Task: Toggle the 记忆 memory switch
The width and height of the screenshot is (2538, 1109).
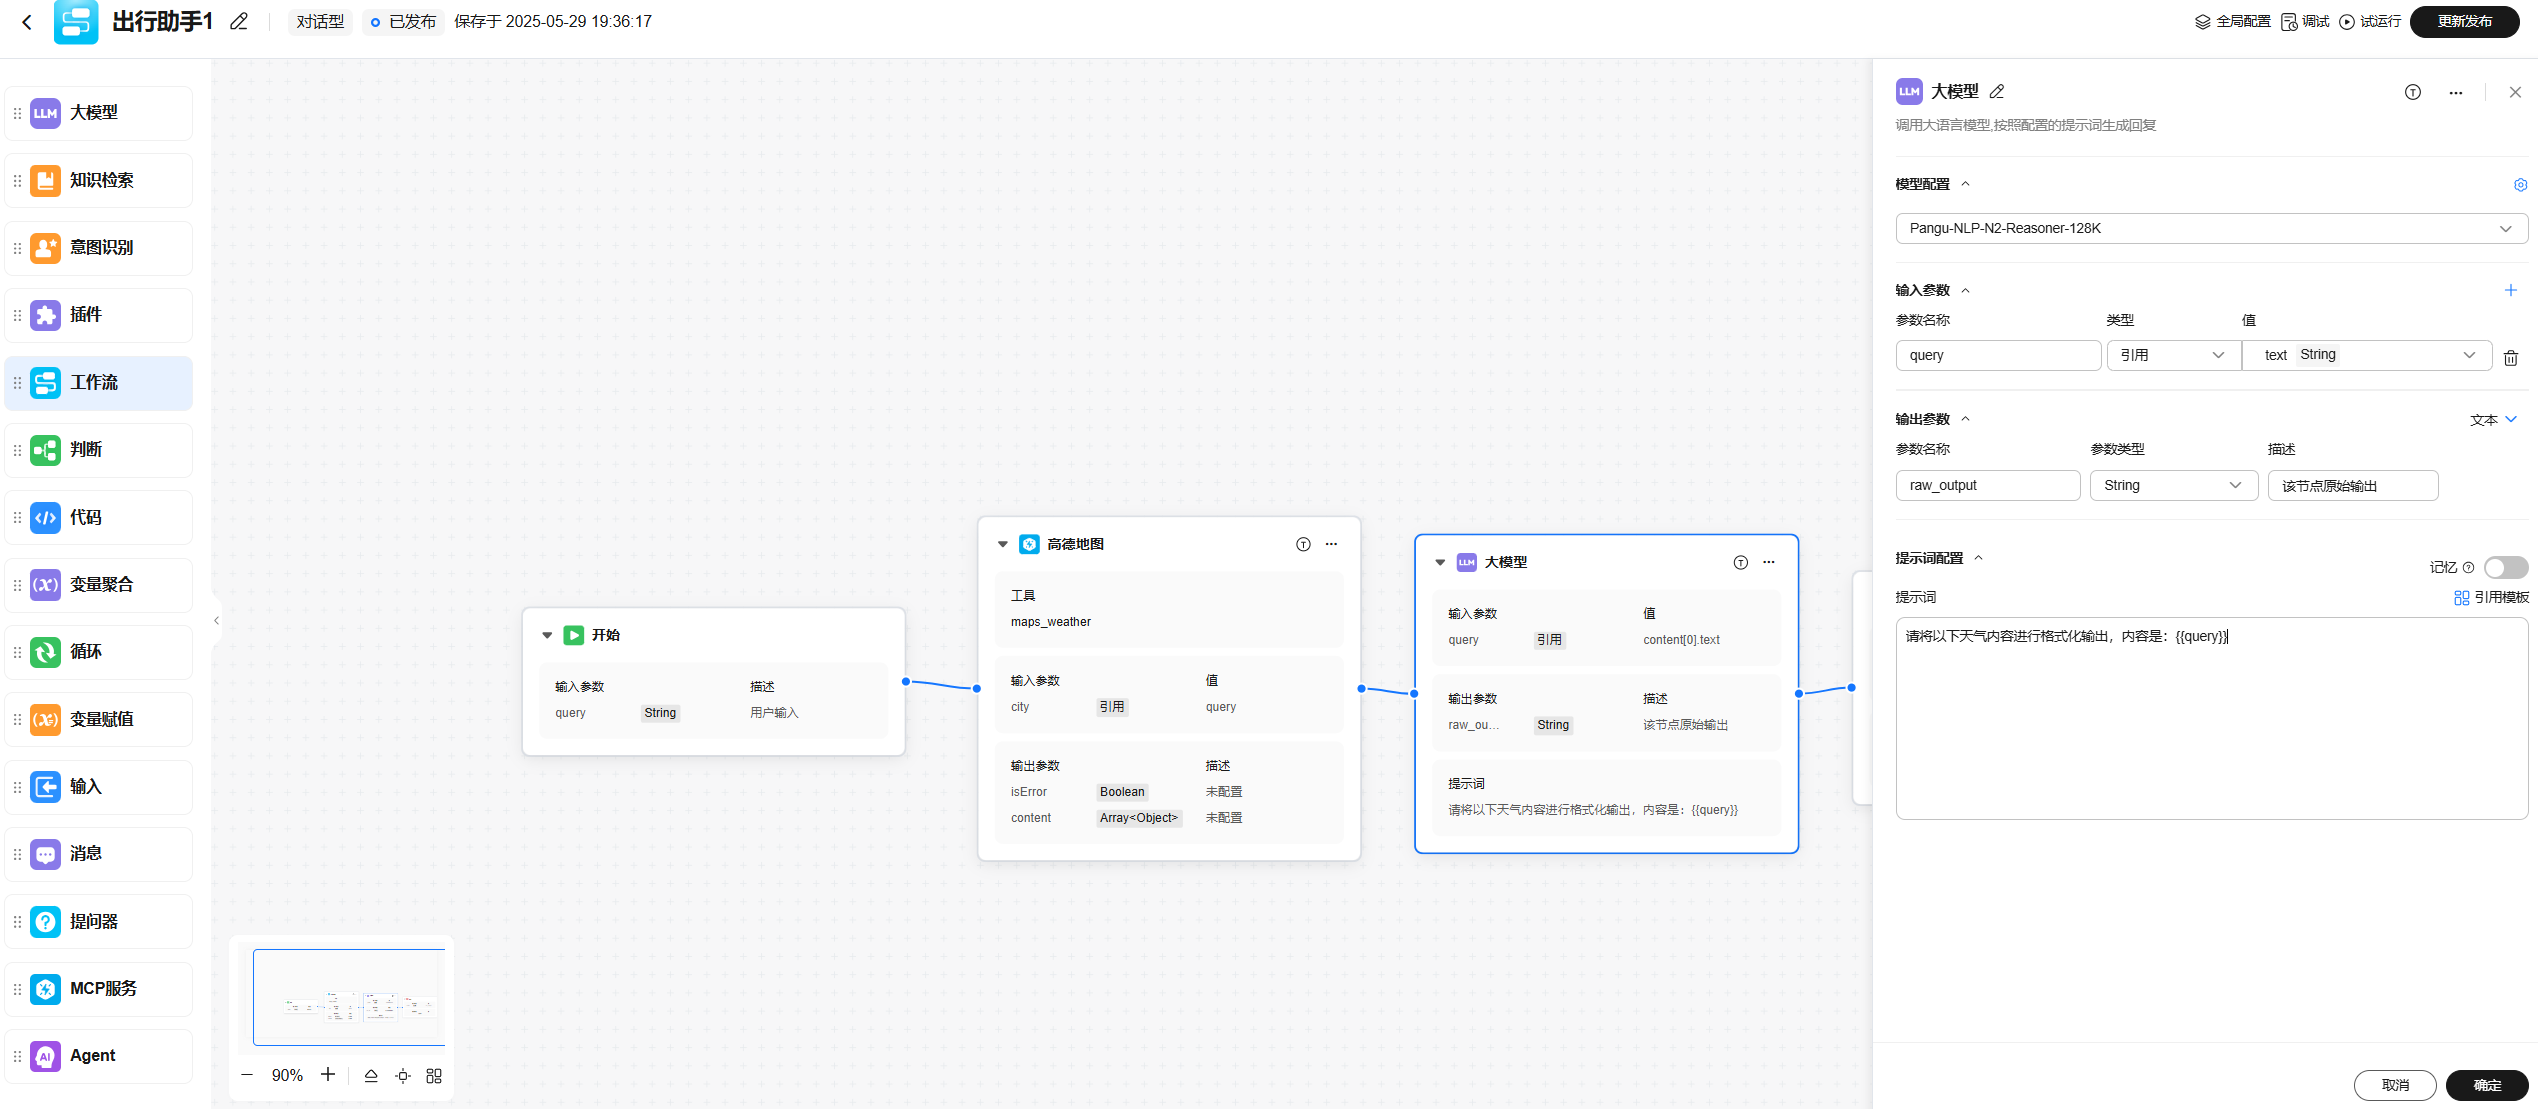Action: 2505,567
